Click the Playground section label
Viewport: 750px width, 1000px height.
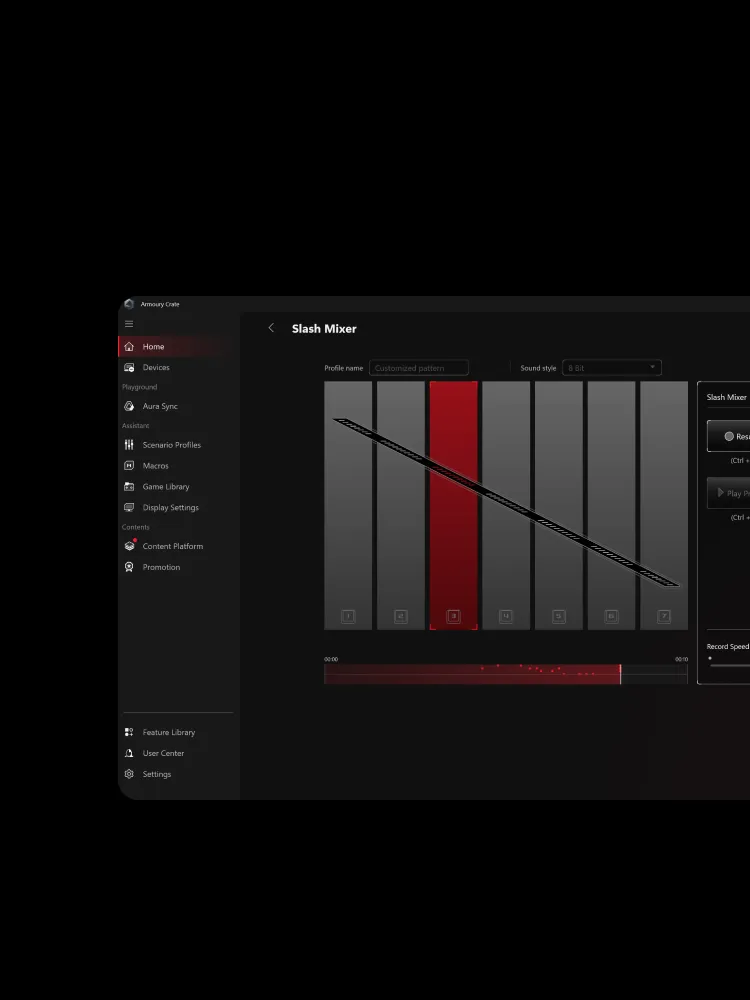[140, 387]
